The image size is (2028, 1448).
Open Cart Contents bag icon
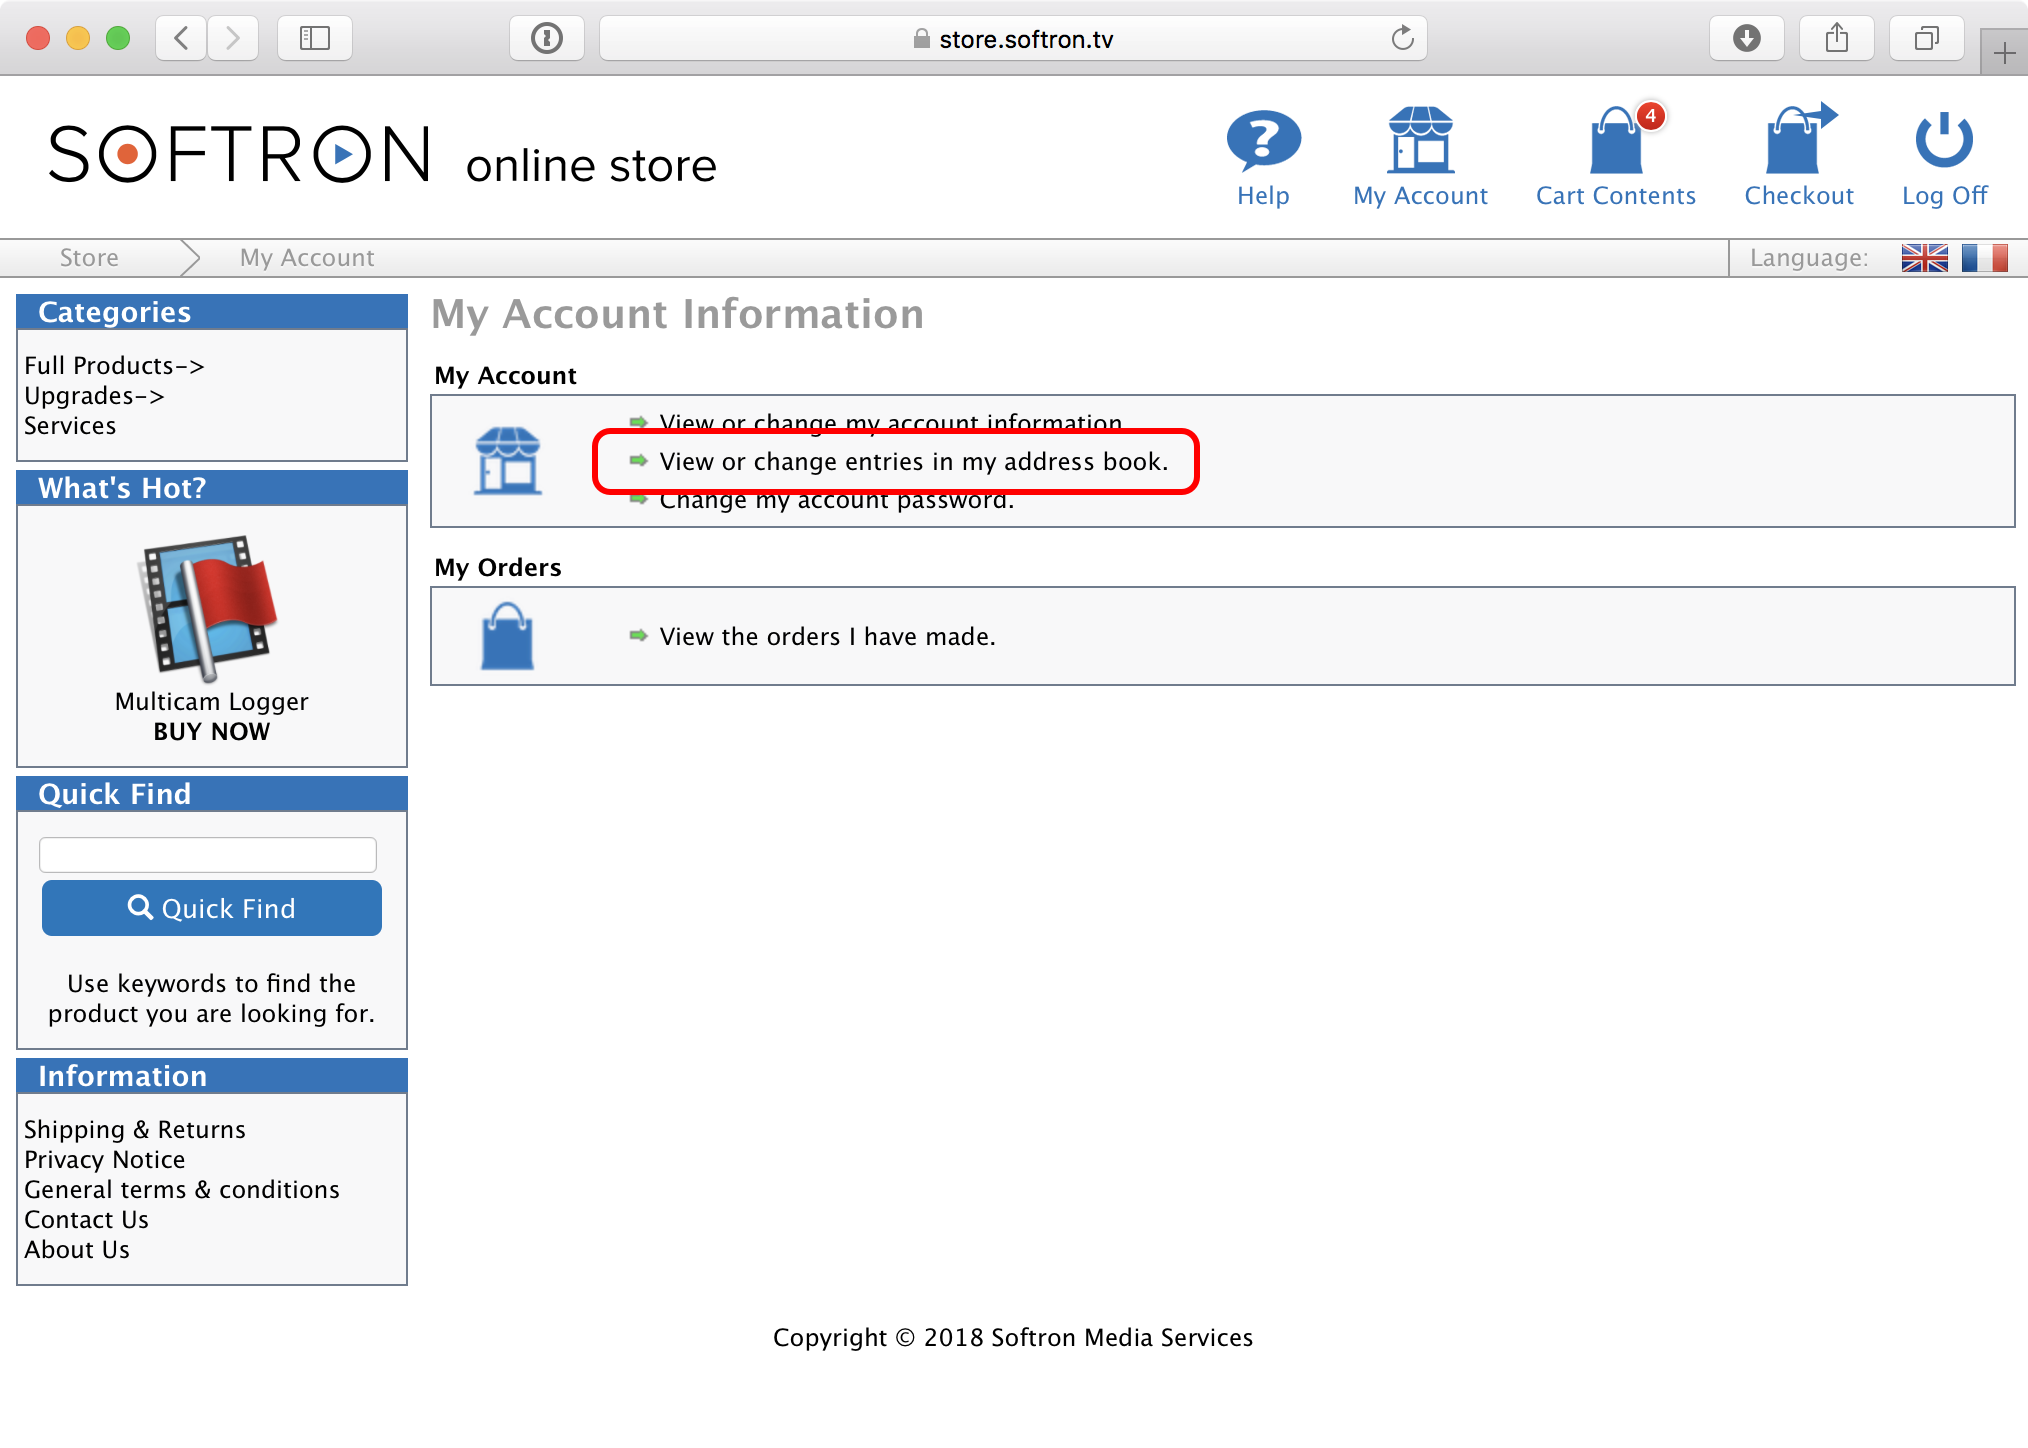(x=1616, y=140)
